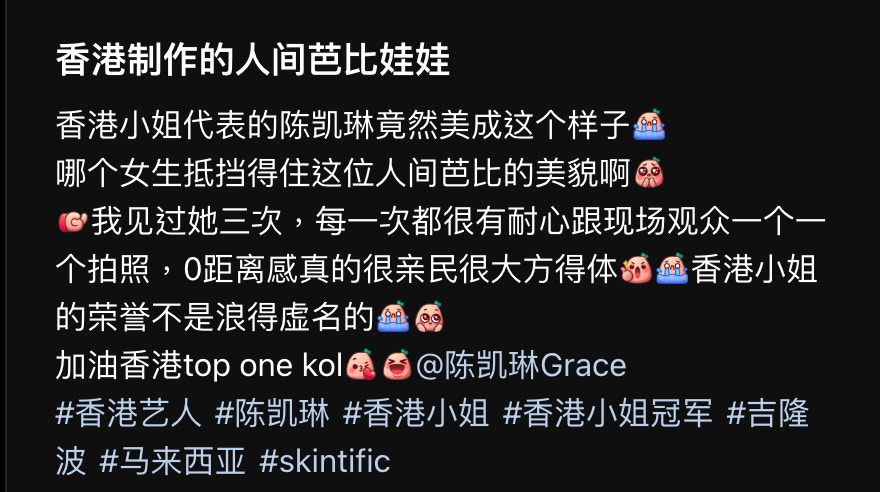Click the kissing emoji after top one kol
This screenshot has width=880, height=492.
(x=361, y=365)
